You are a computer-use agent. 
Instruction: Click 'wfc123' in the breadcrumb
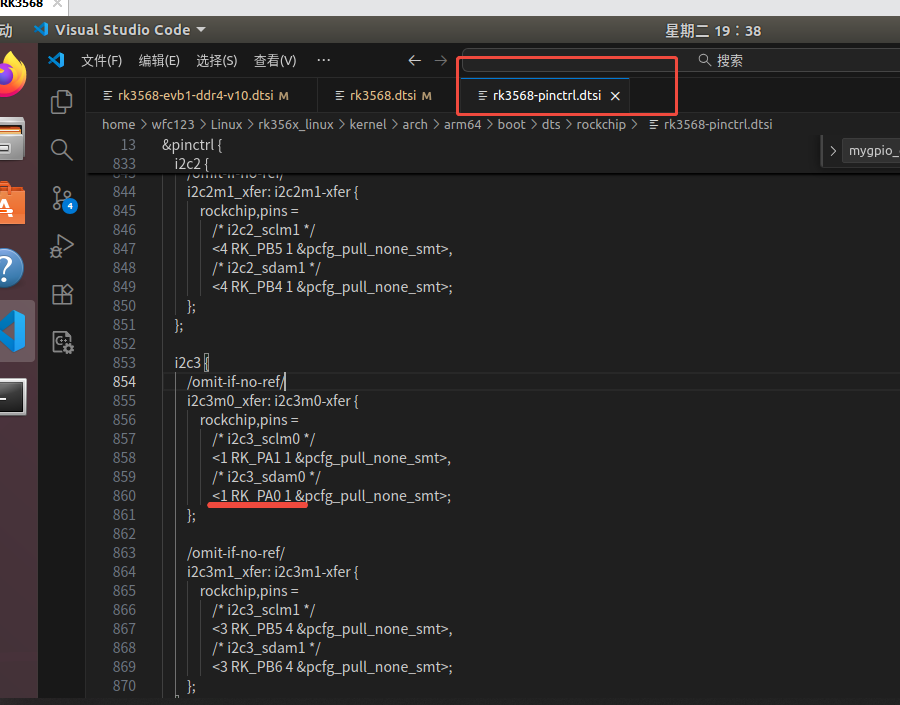click(x=173, y=125)
